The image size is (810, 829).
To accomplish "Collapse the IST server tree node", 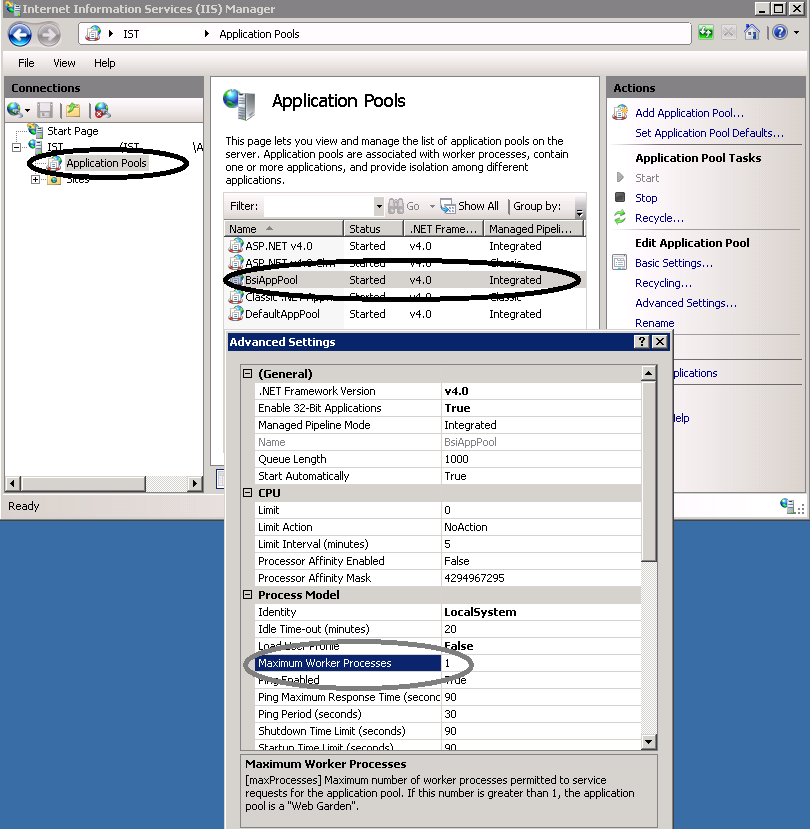I will click(16, 147).
